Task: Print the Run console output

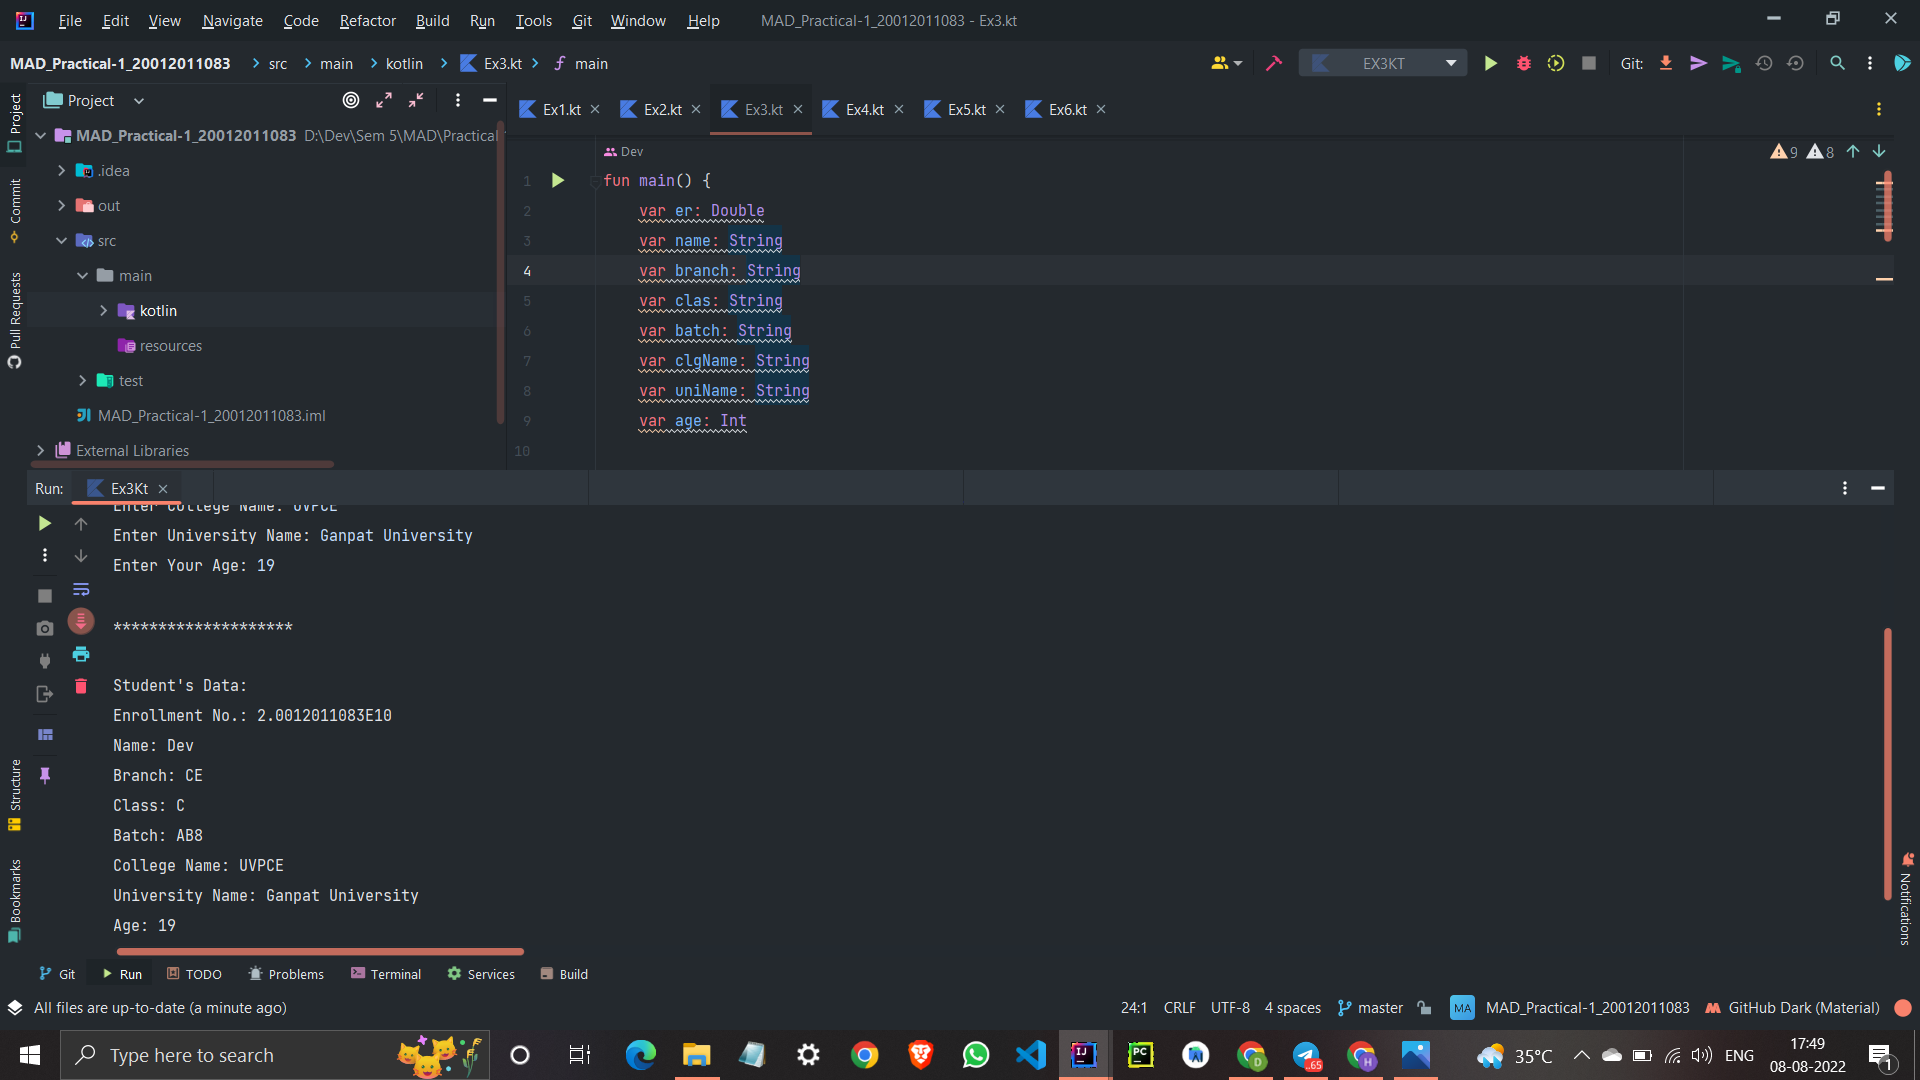Action: pos(81,654)
